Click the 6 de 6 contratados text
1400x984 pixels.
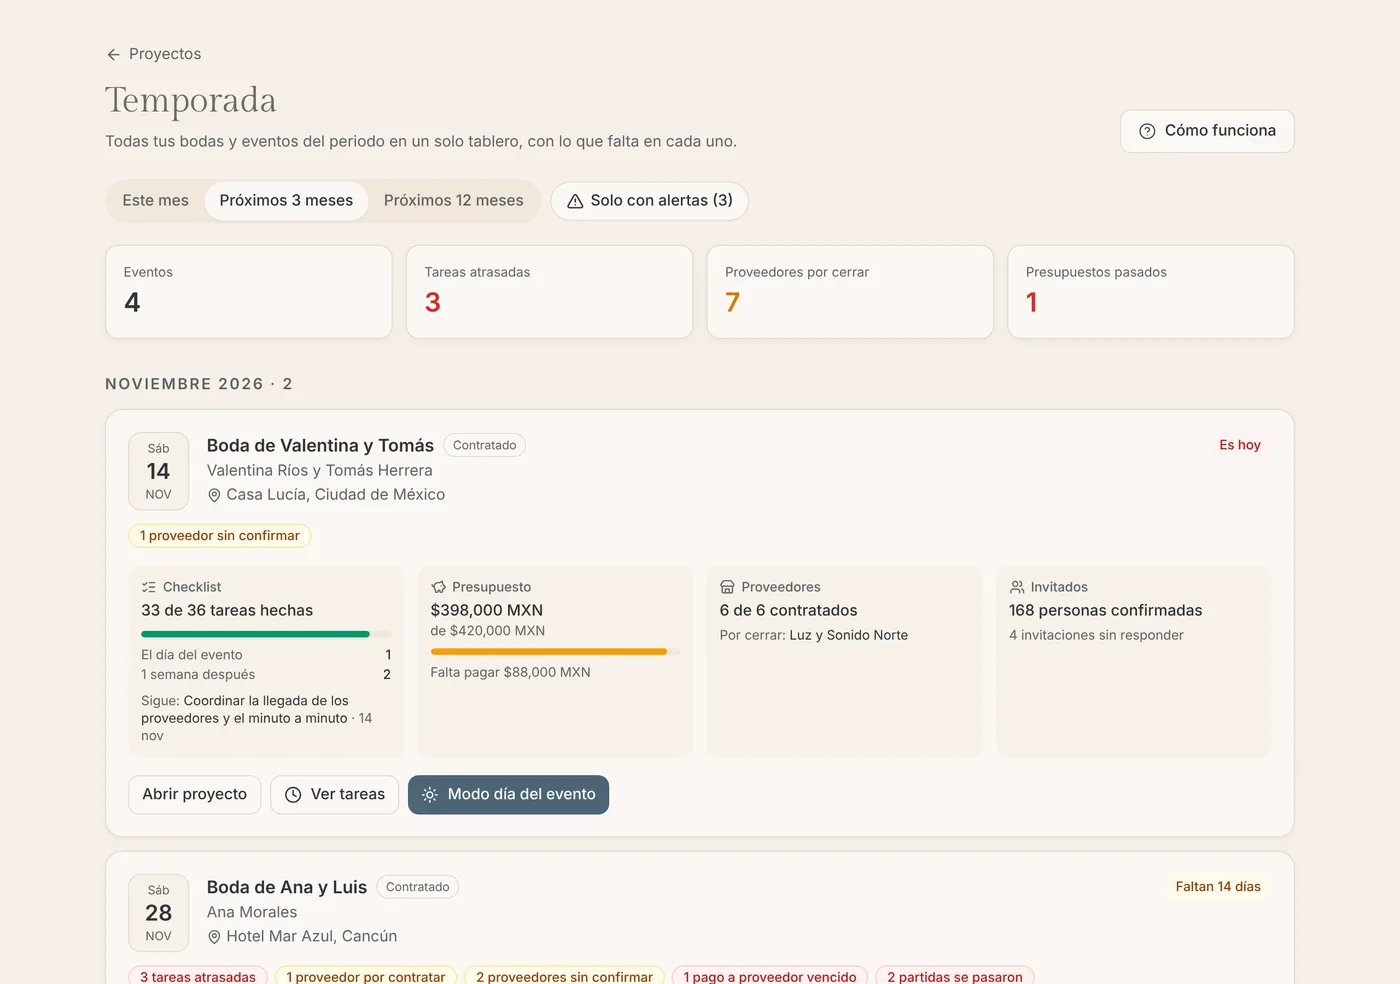click(789, 611)
